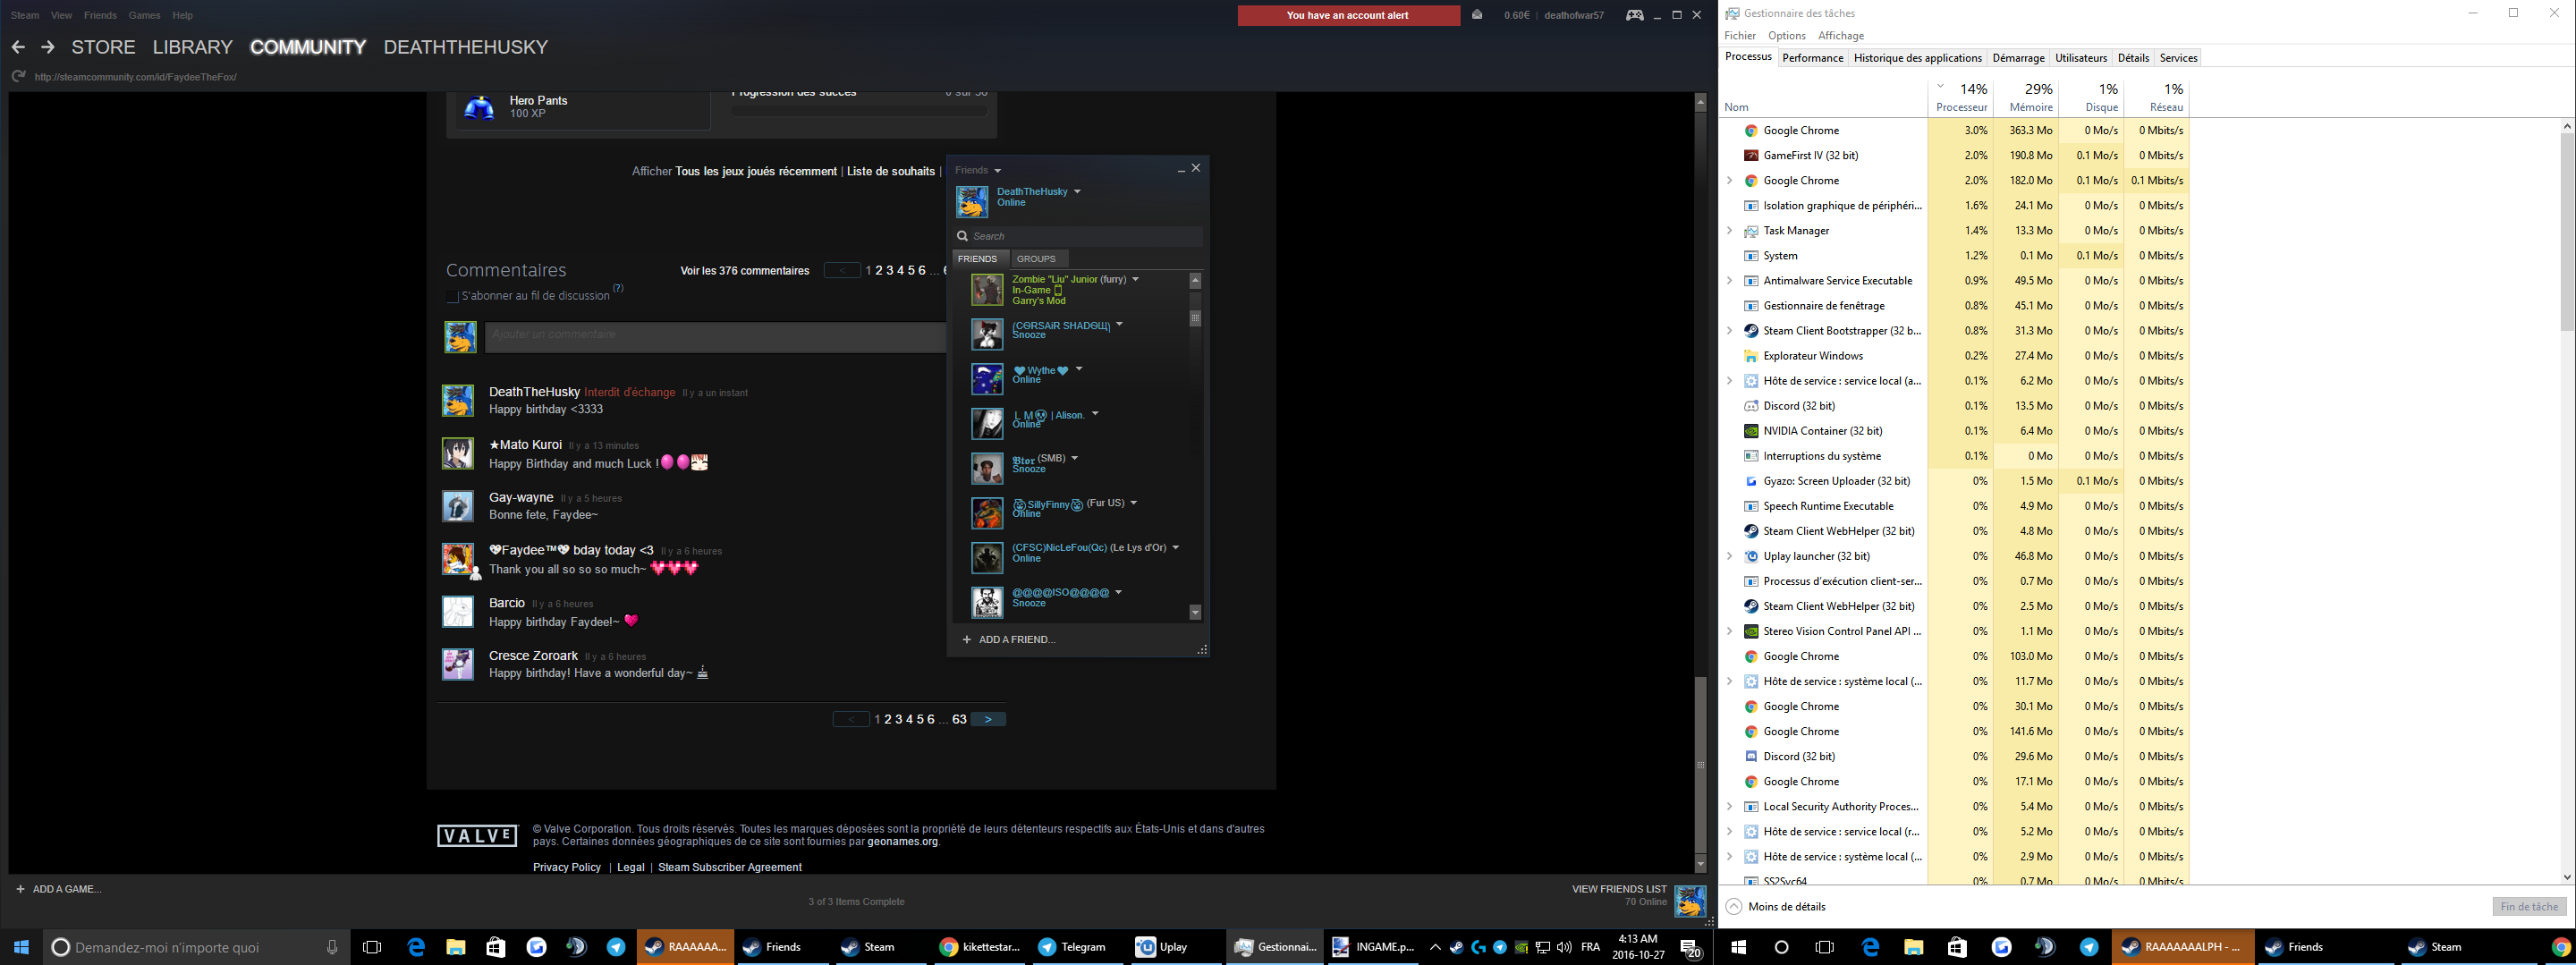This screenshot has width=2576, height=965.
Task: Click the Fin de tâche button
Action: [x=2529, y=907]
